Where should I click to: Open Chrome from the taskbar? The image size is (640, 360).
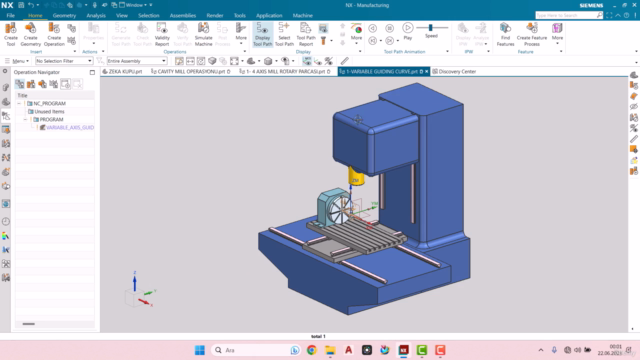click(x=312, y=350)
